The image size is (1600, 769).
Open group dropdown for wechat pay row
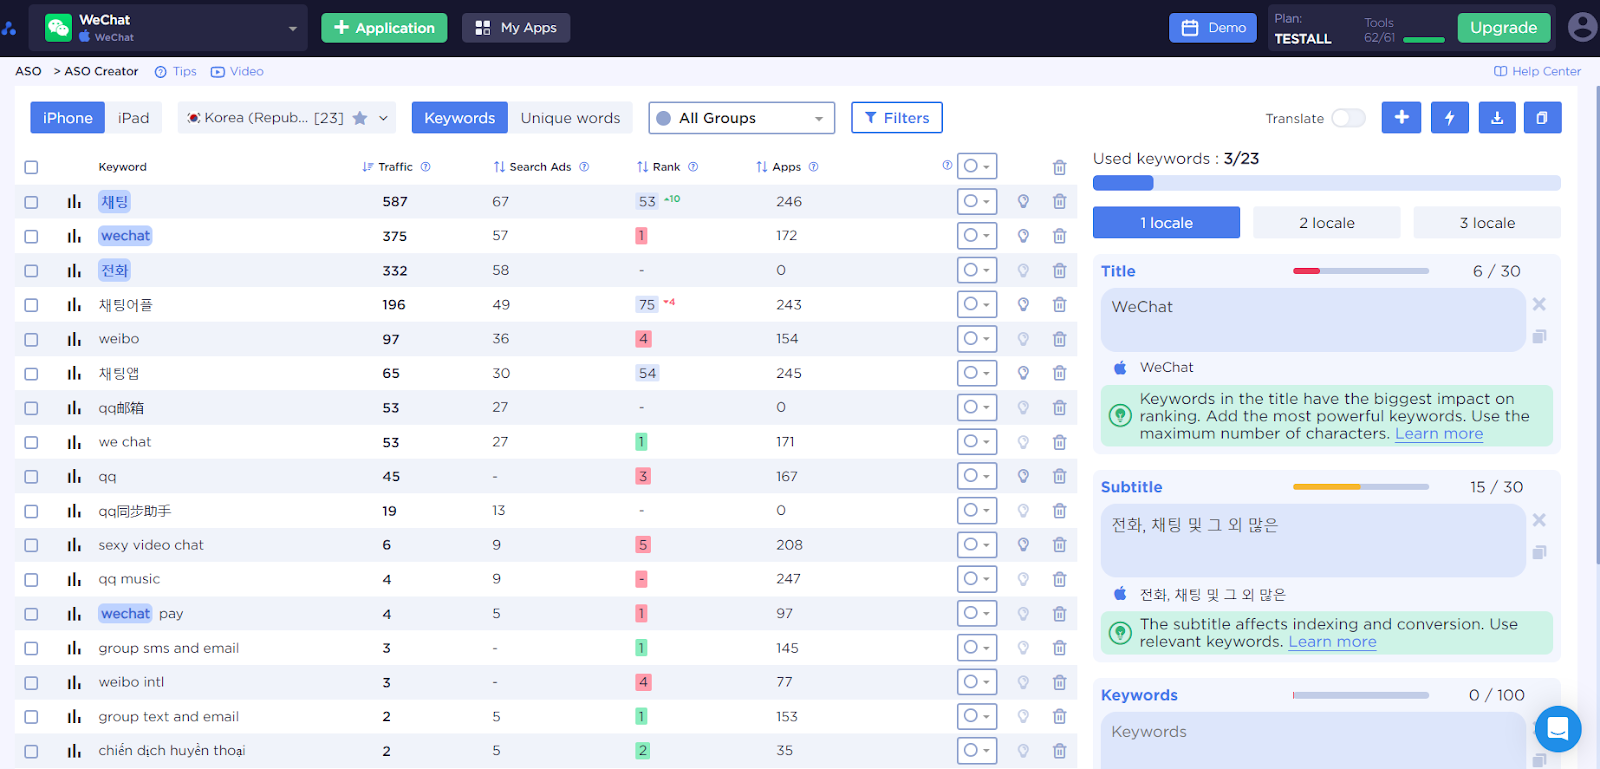click(x=976, y=613)
